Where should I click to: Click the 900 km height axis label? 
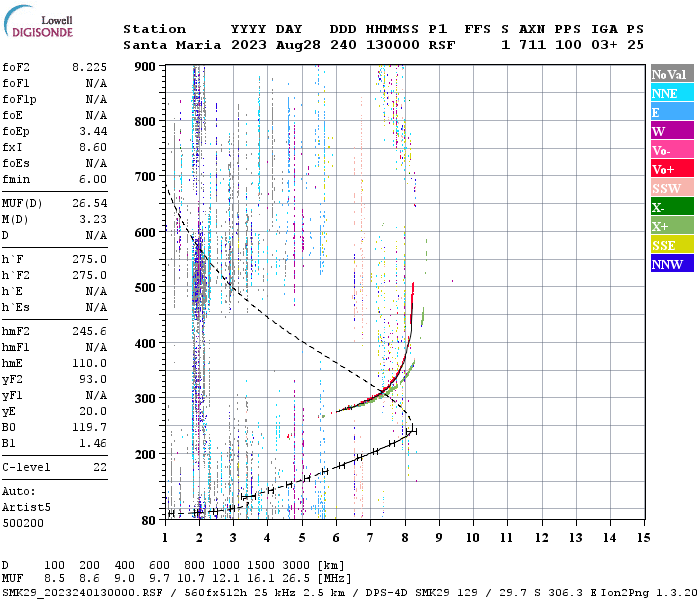click(145, 67)
